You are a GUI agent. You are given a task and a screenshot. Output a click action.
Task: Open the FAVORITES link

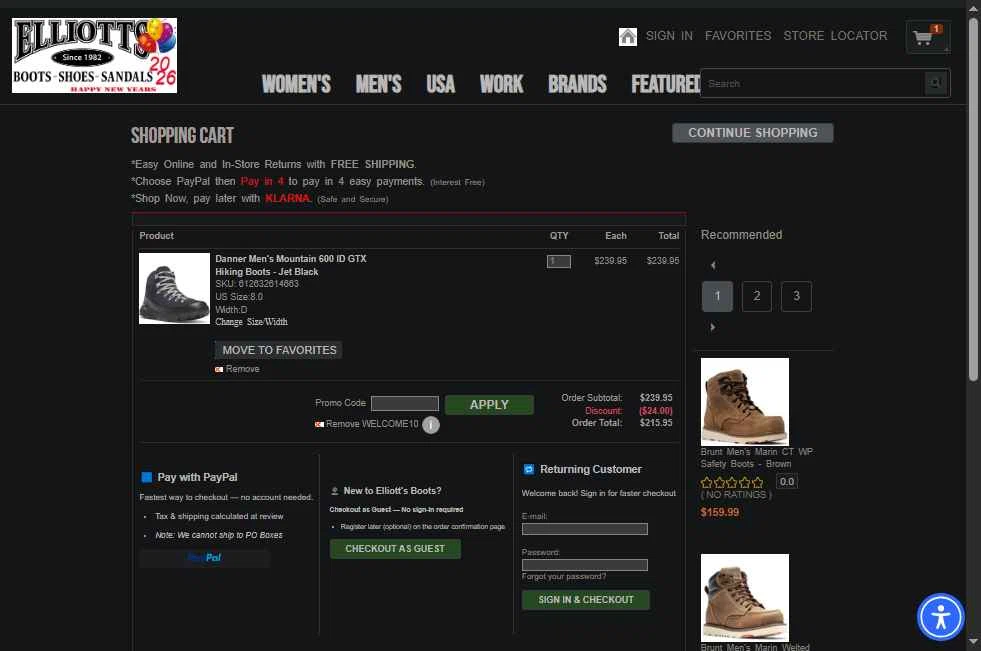738,36
